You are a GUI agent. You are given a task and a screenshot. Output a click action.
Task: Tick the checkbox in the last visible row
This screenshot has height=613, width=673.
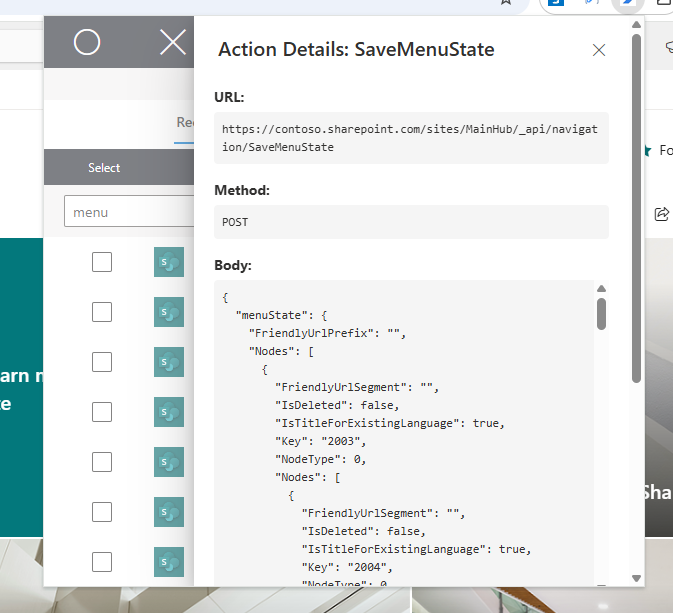click(x=102, y=562)
